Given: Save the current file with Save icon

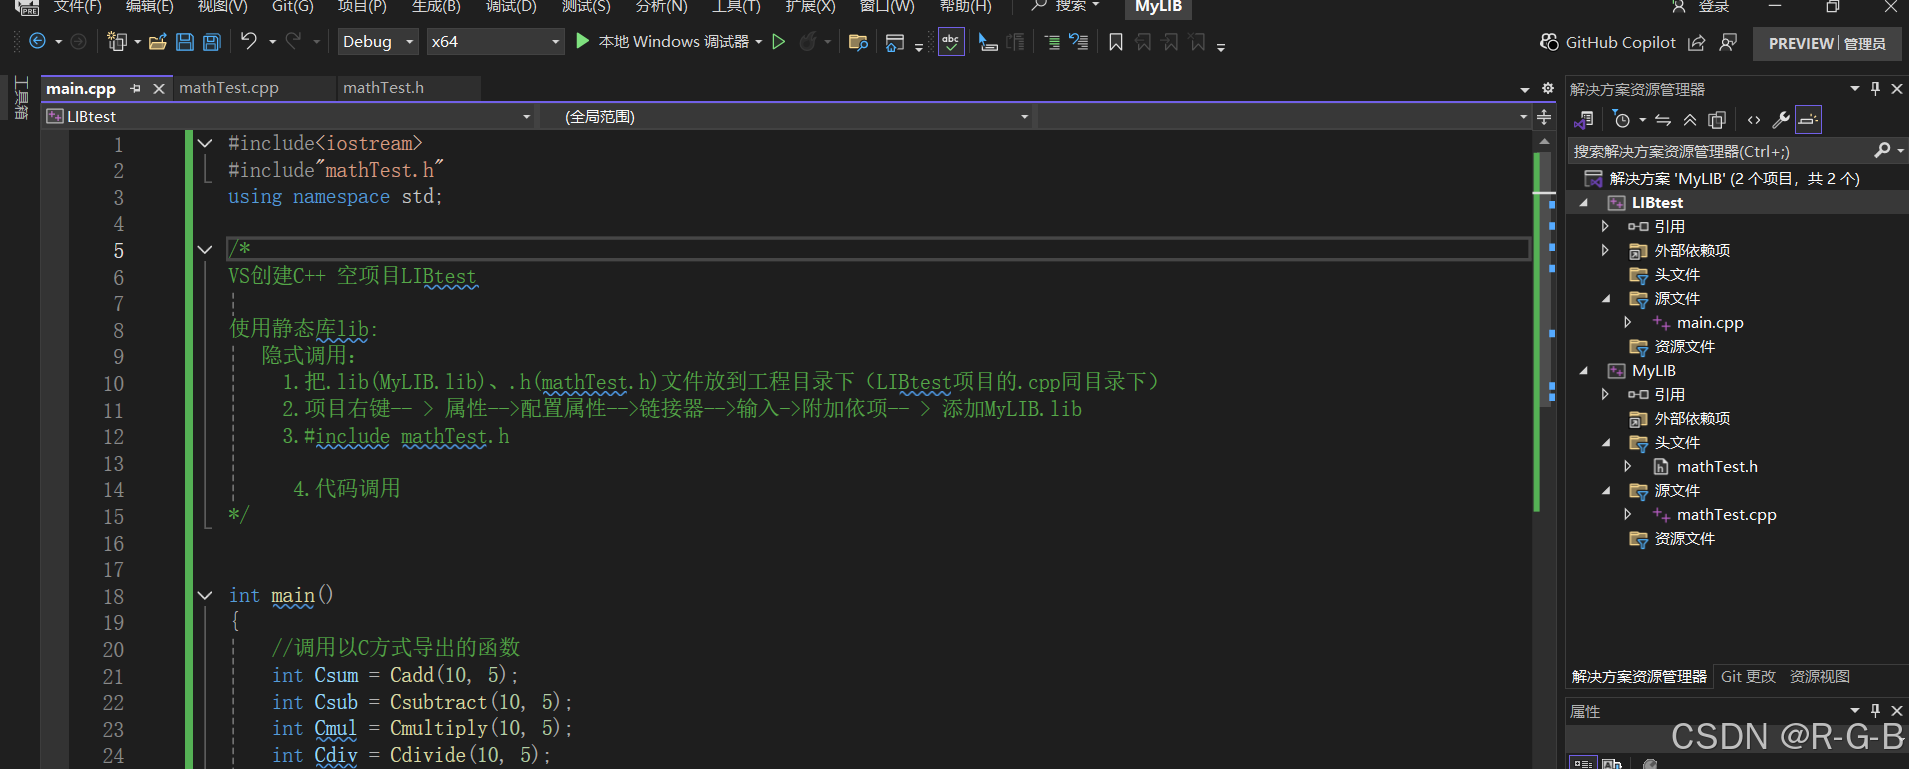Looking at the screenshot, I should 184,42.
